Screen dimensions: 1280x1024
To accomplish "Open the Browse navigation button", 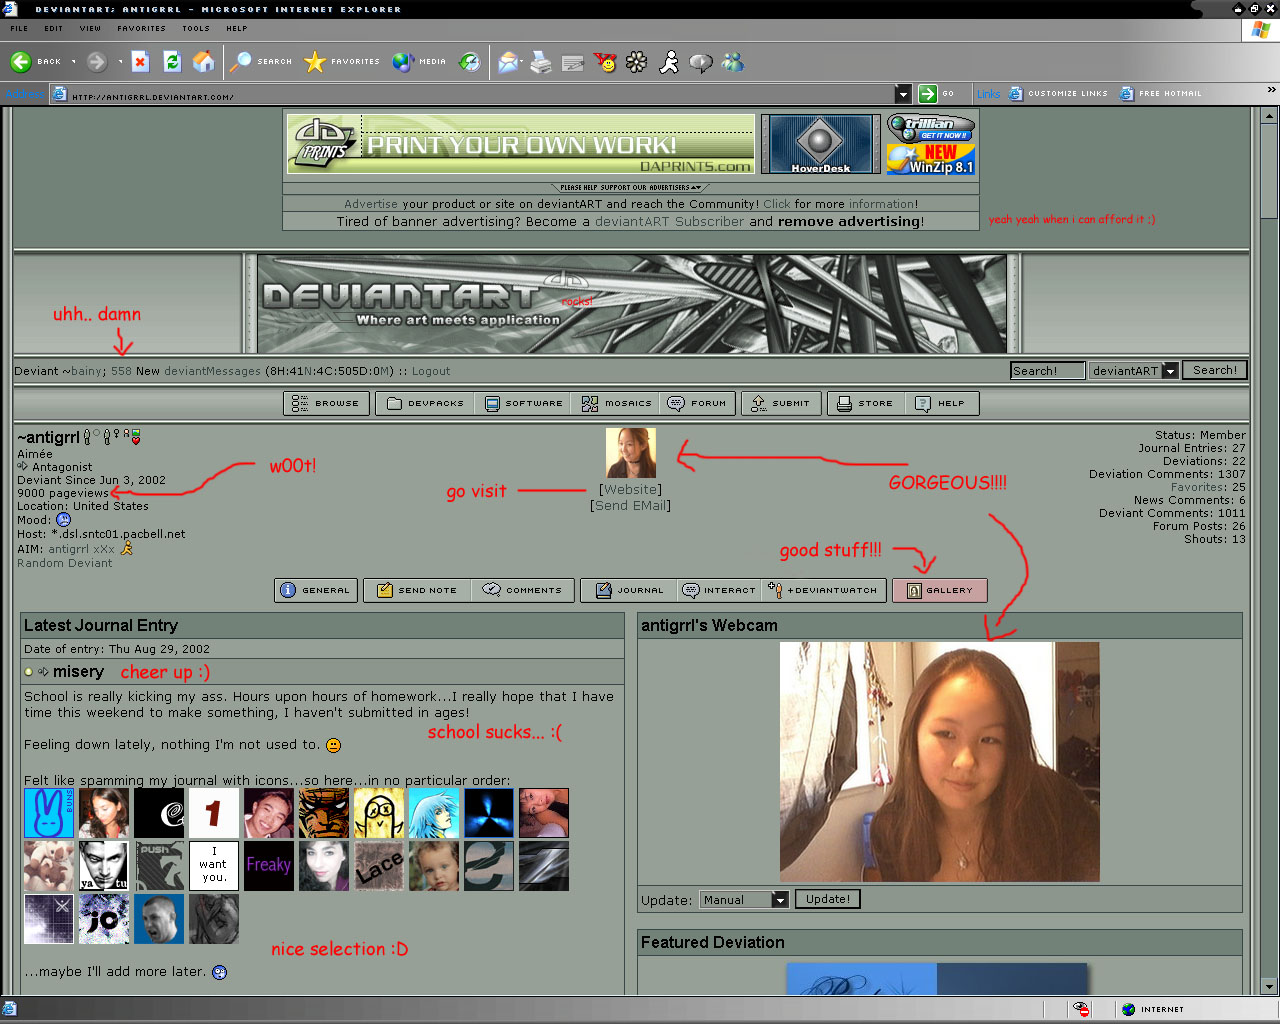I will tap(327, 404).
